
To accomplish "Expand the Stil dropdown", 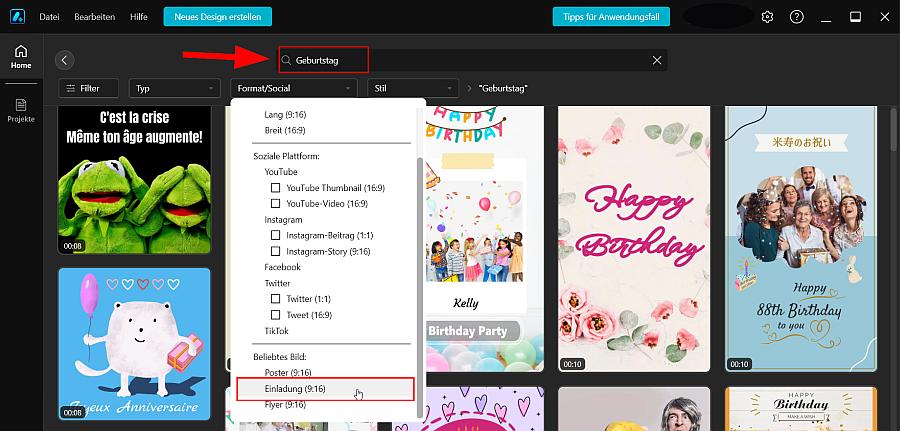I will [413, 88].
